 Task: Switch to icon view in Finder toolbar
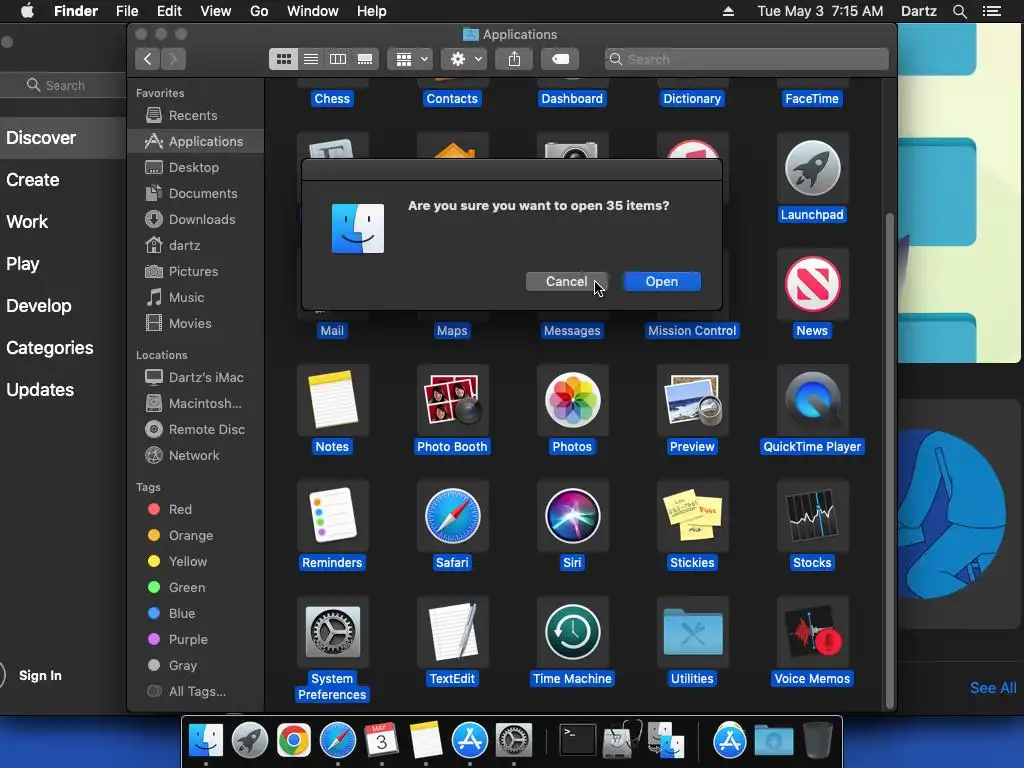283,59
